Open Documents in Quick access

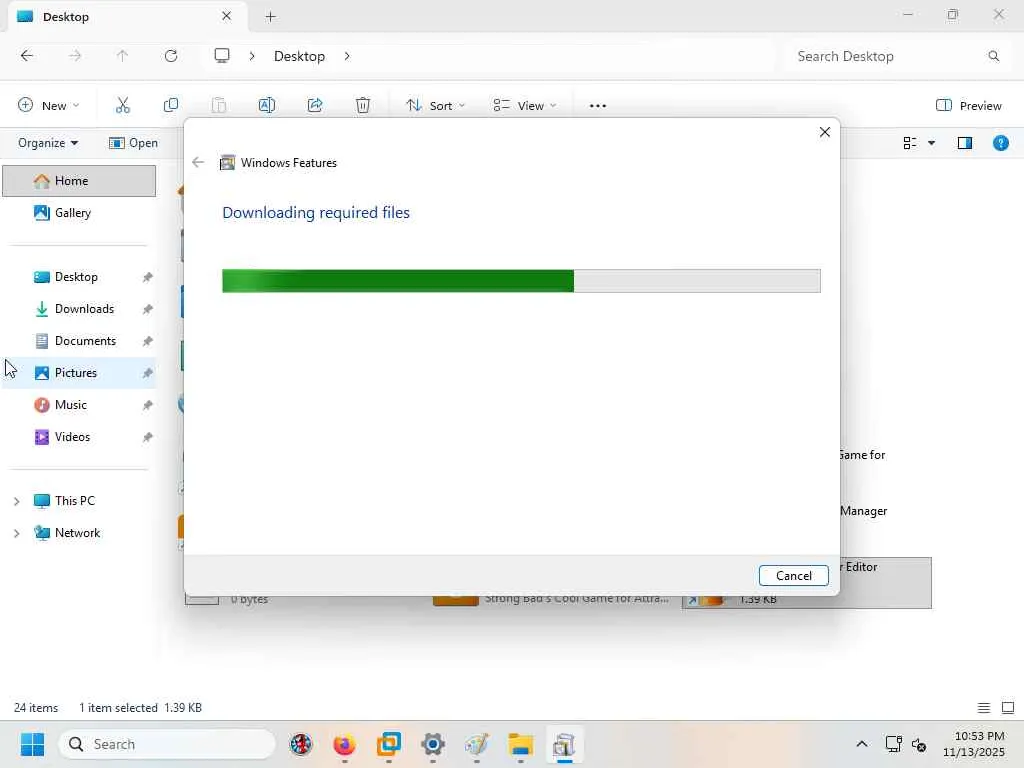[x=85, y=340]
